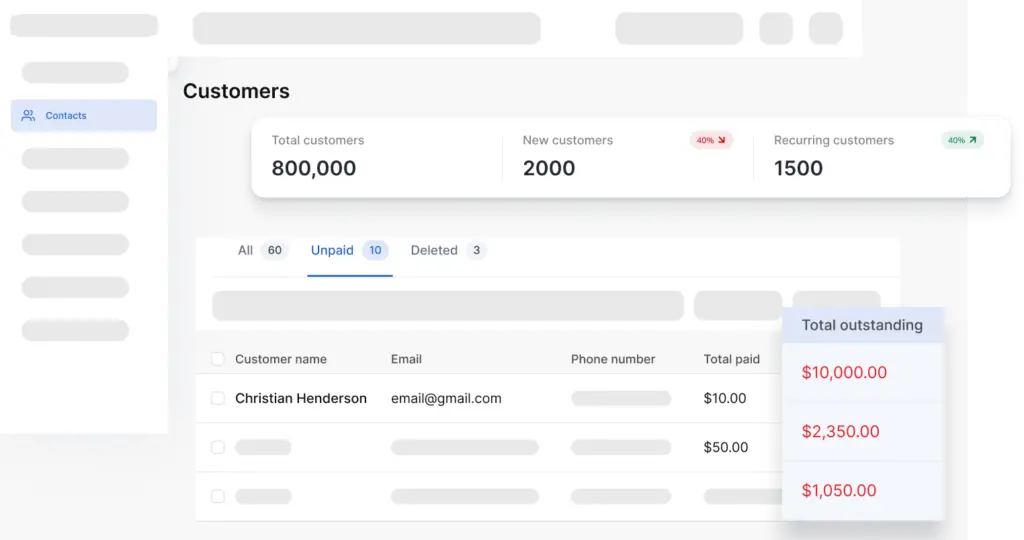
Task: Click the Customer name column header
Action: point(281,359)
